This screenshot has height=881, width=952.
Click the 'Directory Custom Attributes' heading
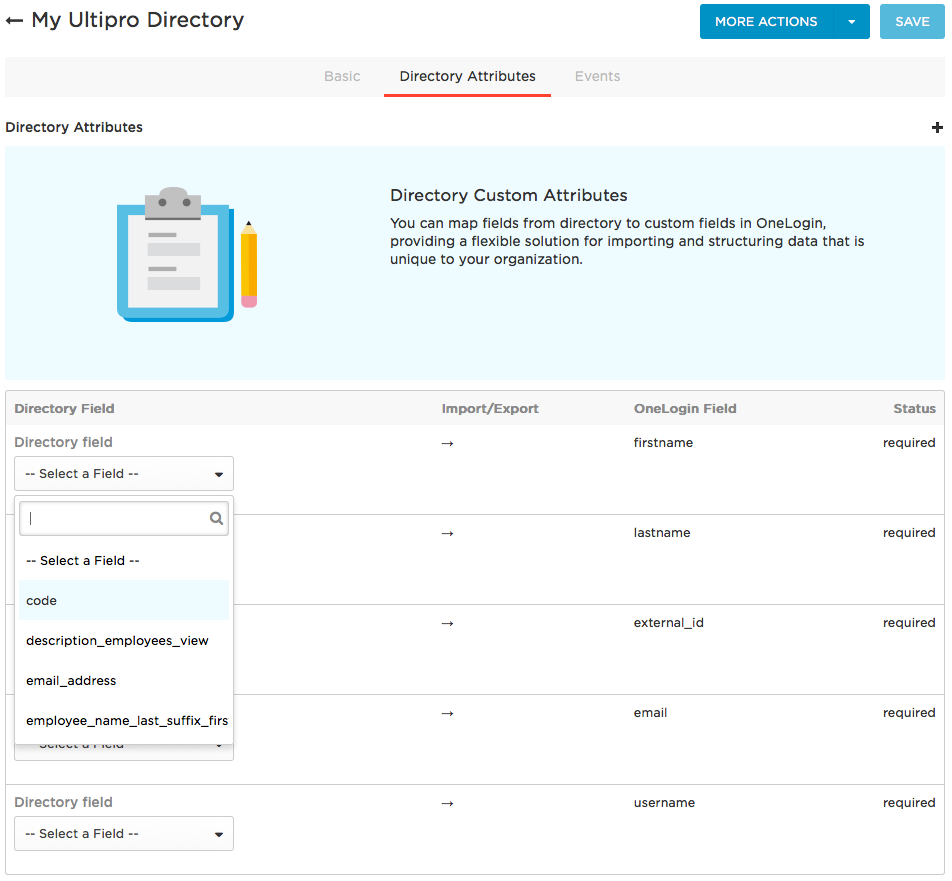(509, 196)
